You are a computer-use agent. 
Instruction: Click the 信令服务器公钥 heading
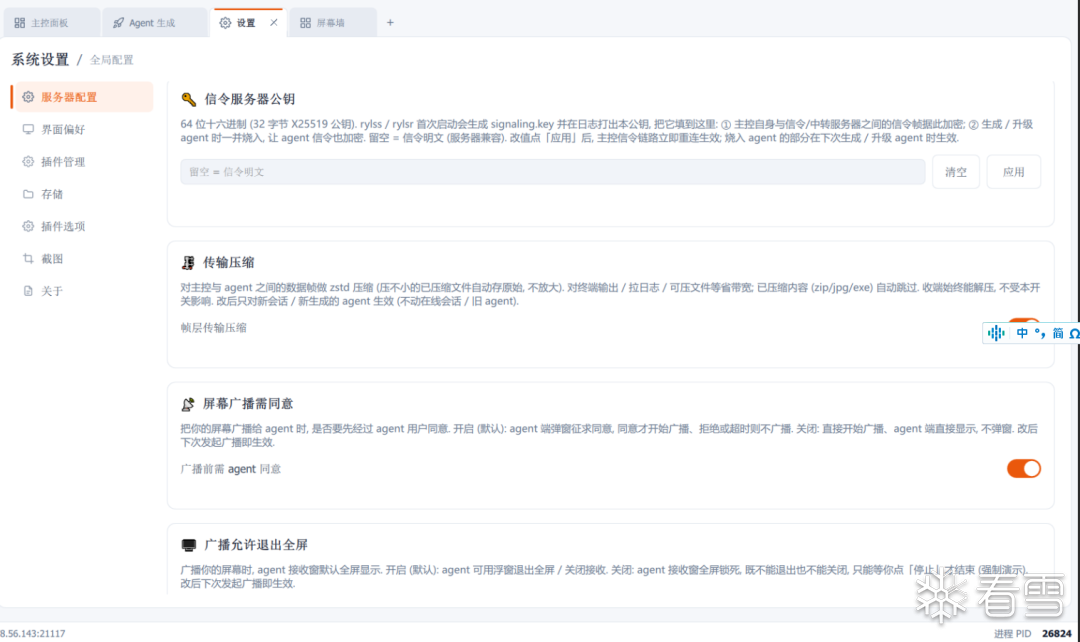pos(249,99)
